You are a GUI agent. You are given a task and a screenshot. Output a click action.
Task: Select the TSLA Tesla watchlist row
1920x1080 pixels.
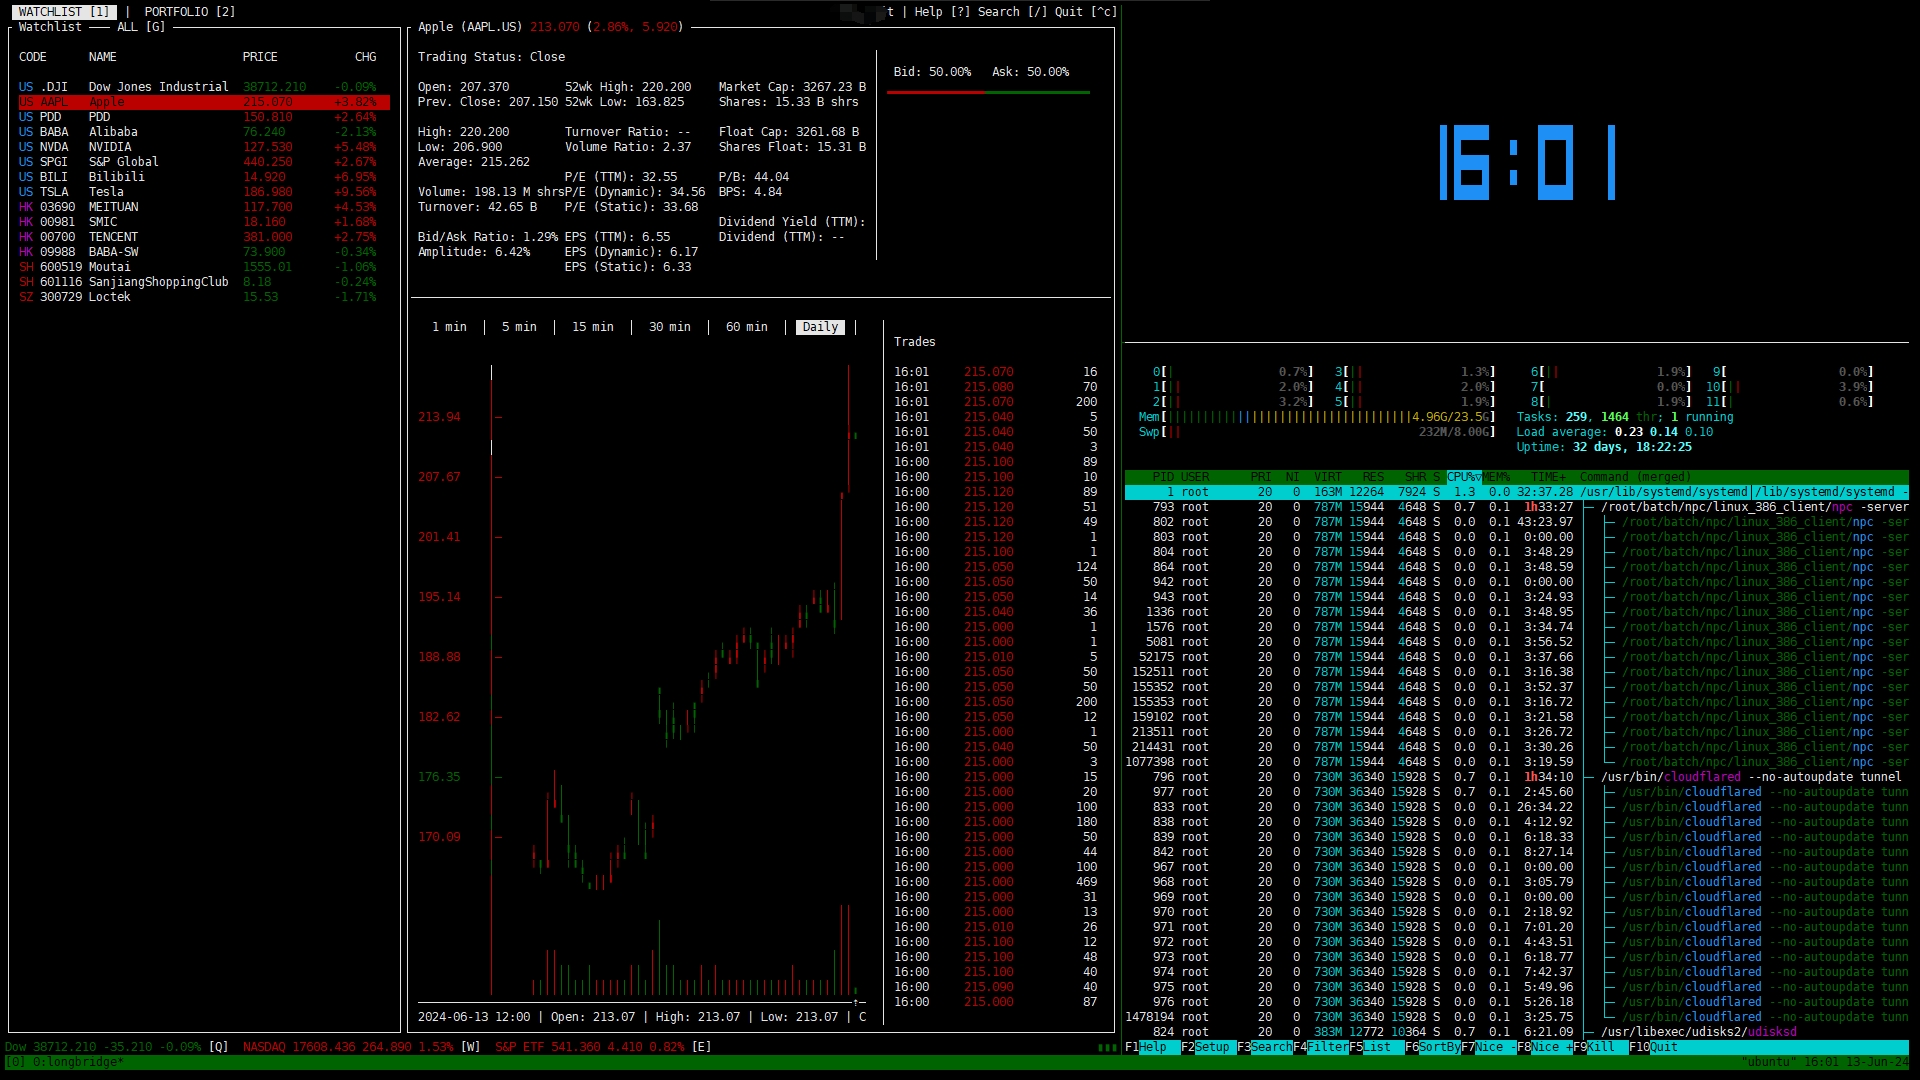204,192
